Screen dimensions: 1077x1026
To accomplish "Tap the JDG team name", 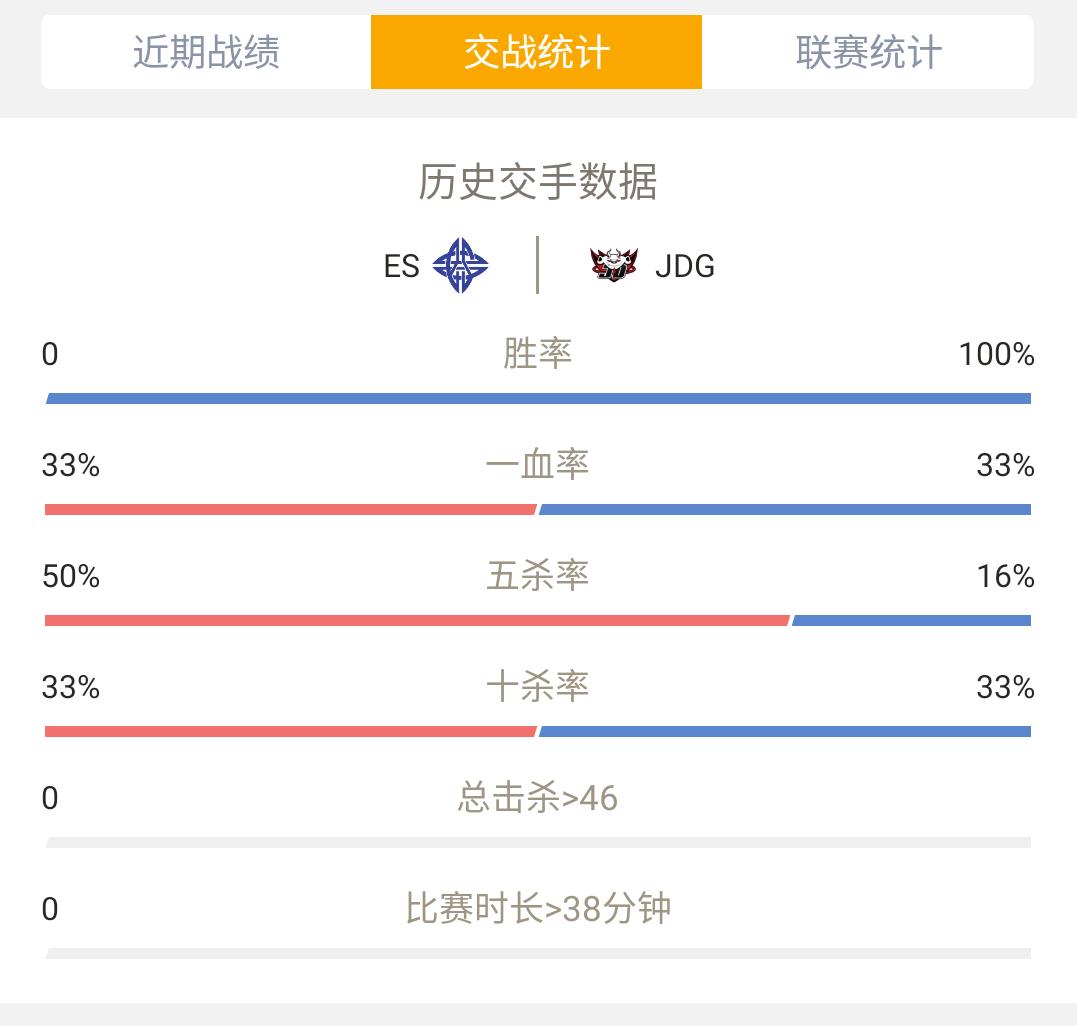I will click(685, 266).
